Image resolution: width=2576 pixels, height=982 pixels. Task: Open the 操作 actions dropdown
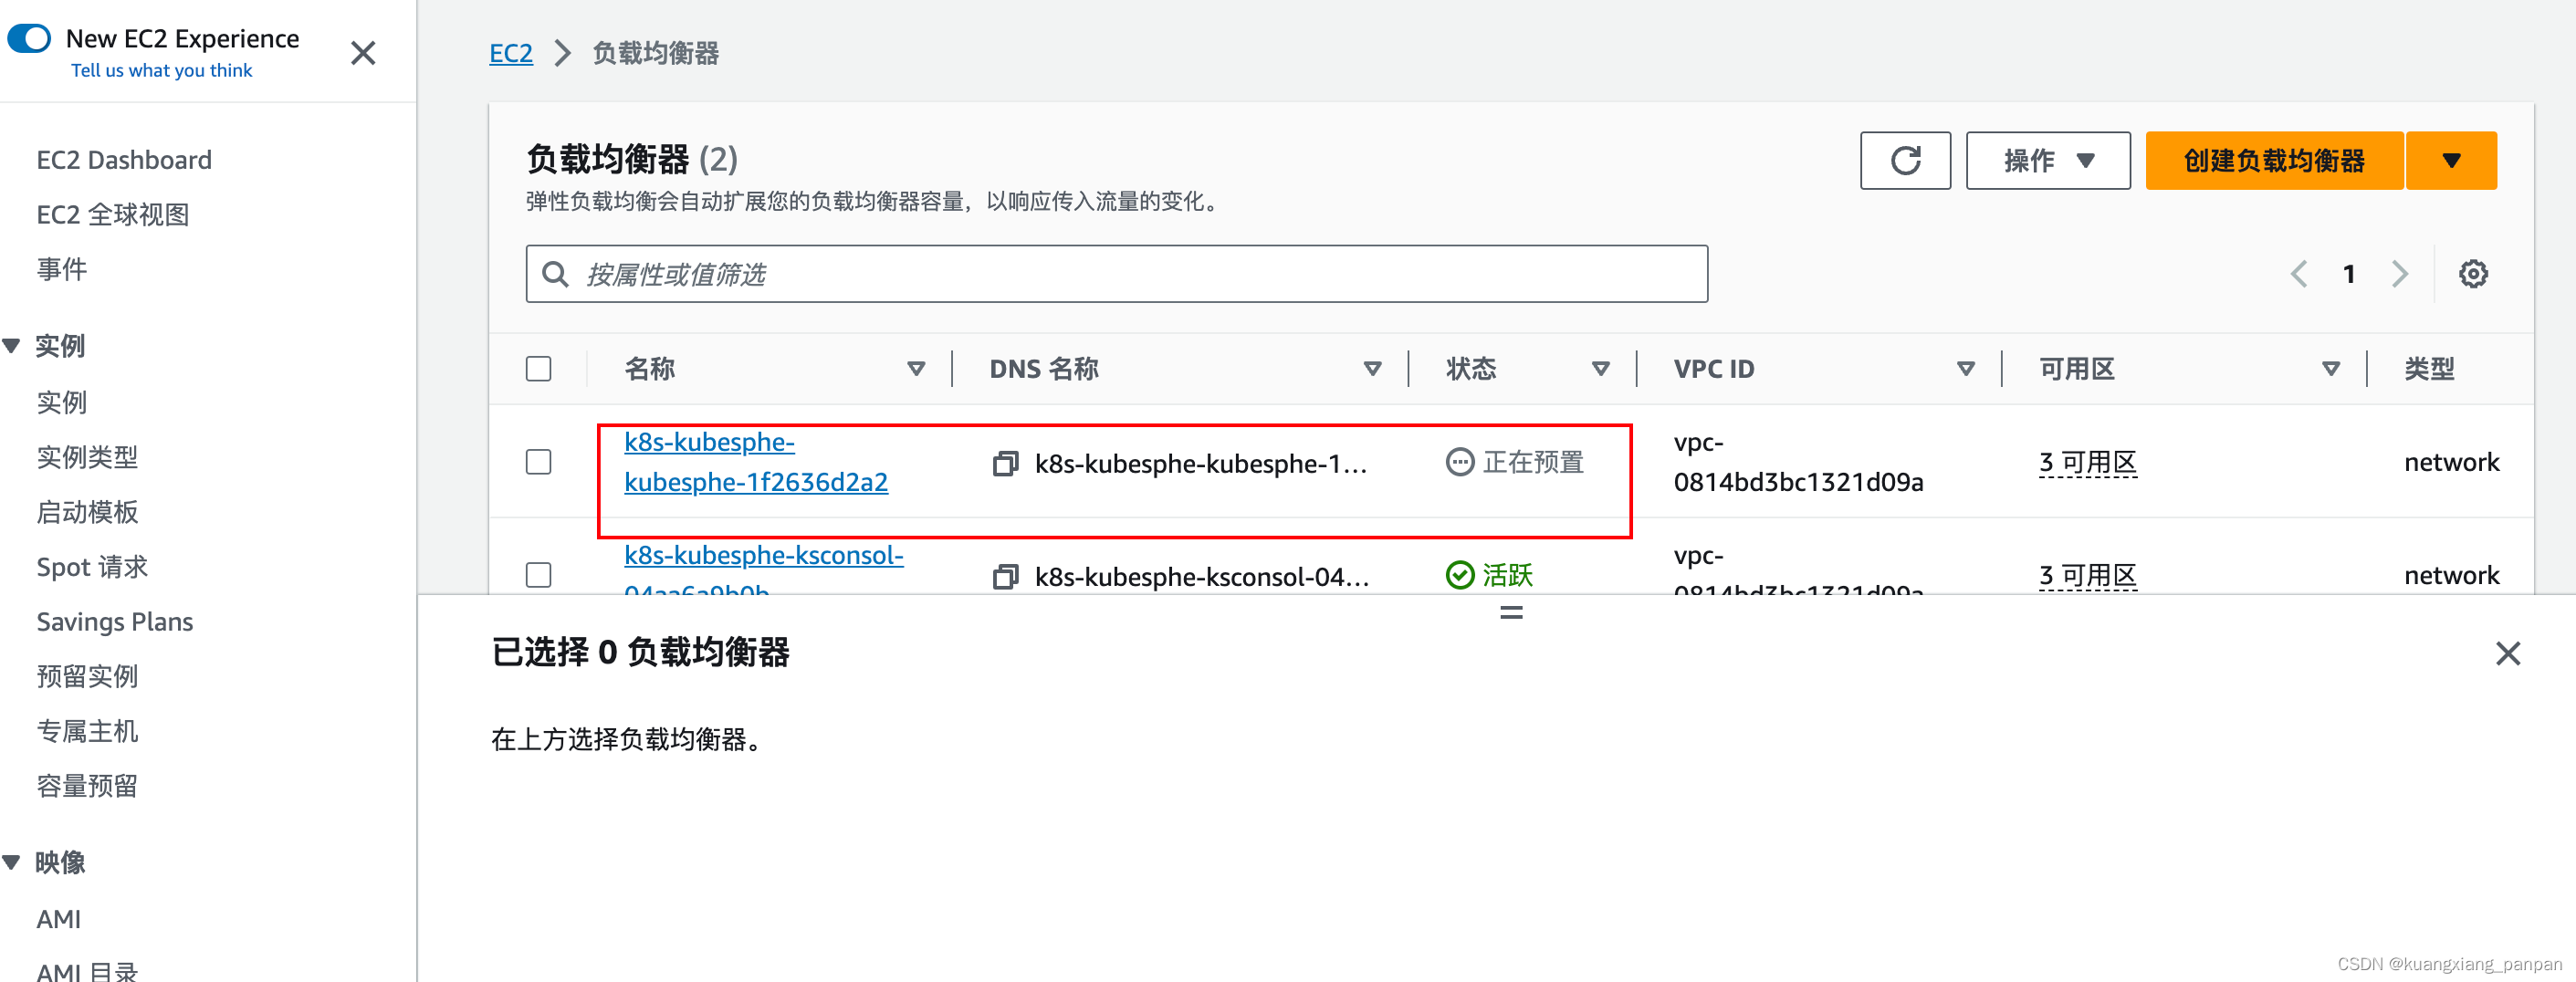point(2047,160)
